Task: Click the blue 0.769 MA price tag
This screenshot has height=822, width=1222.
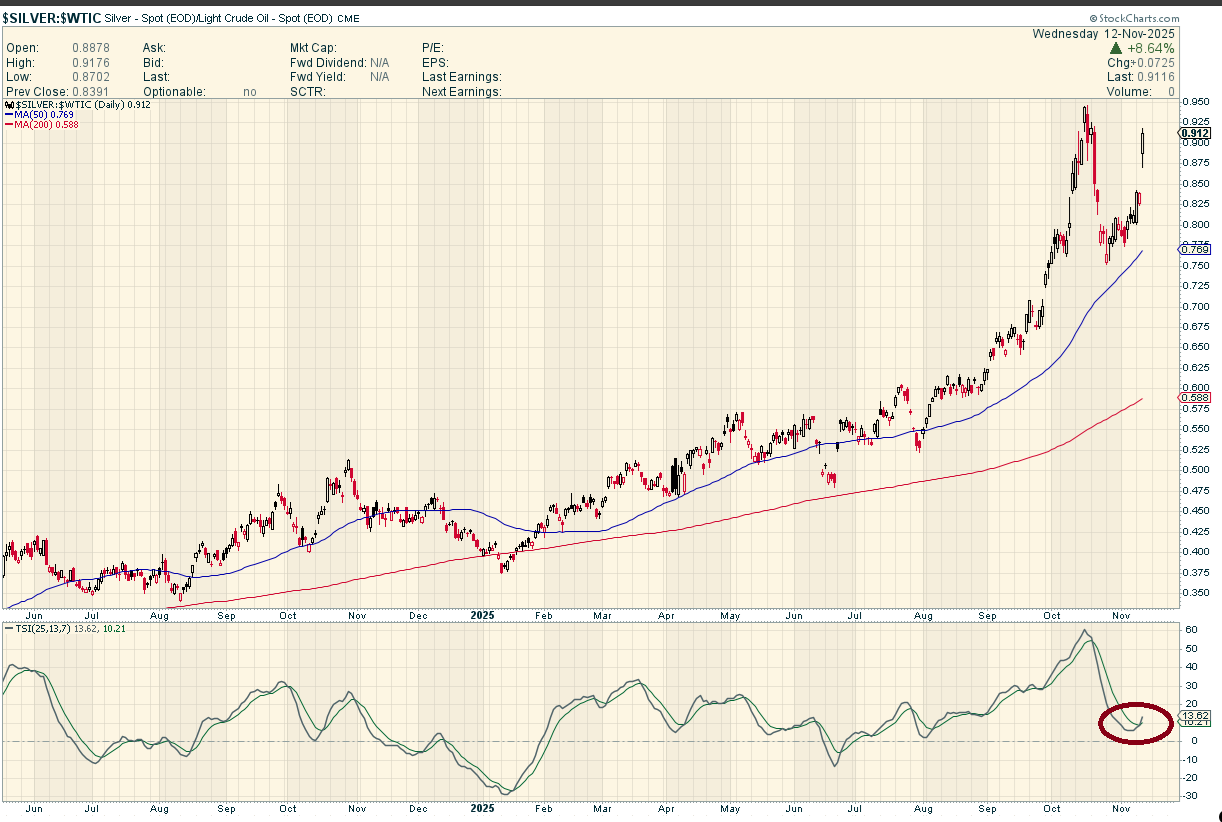Action: [x=1195, y=249]
